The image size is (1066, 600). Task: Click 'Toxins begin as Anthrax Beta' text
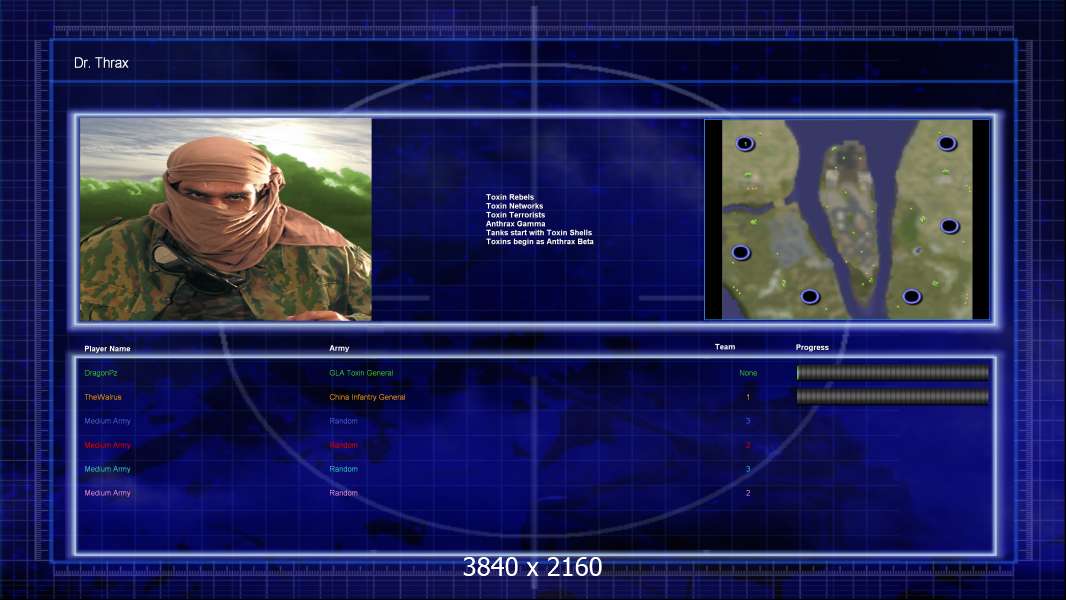click(x=540, y=241)
